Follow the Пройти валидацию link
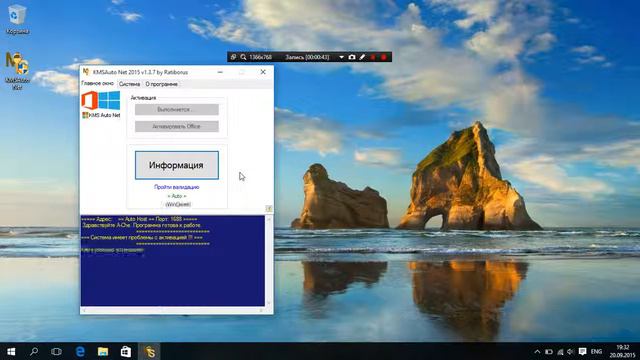The height and width of the screenshot is (360, 640). pyautogui.click(x=177, y=187)
